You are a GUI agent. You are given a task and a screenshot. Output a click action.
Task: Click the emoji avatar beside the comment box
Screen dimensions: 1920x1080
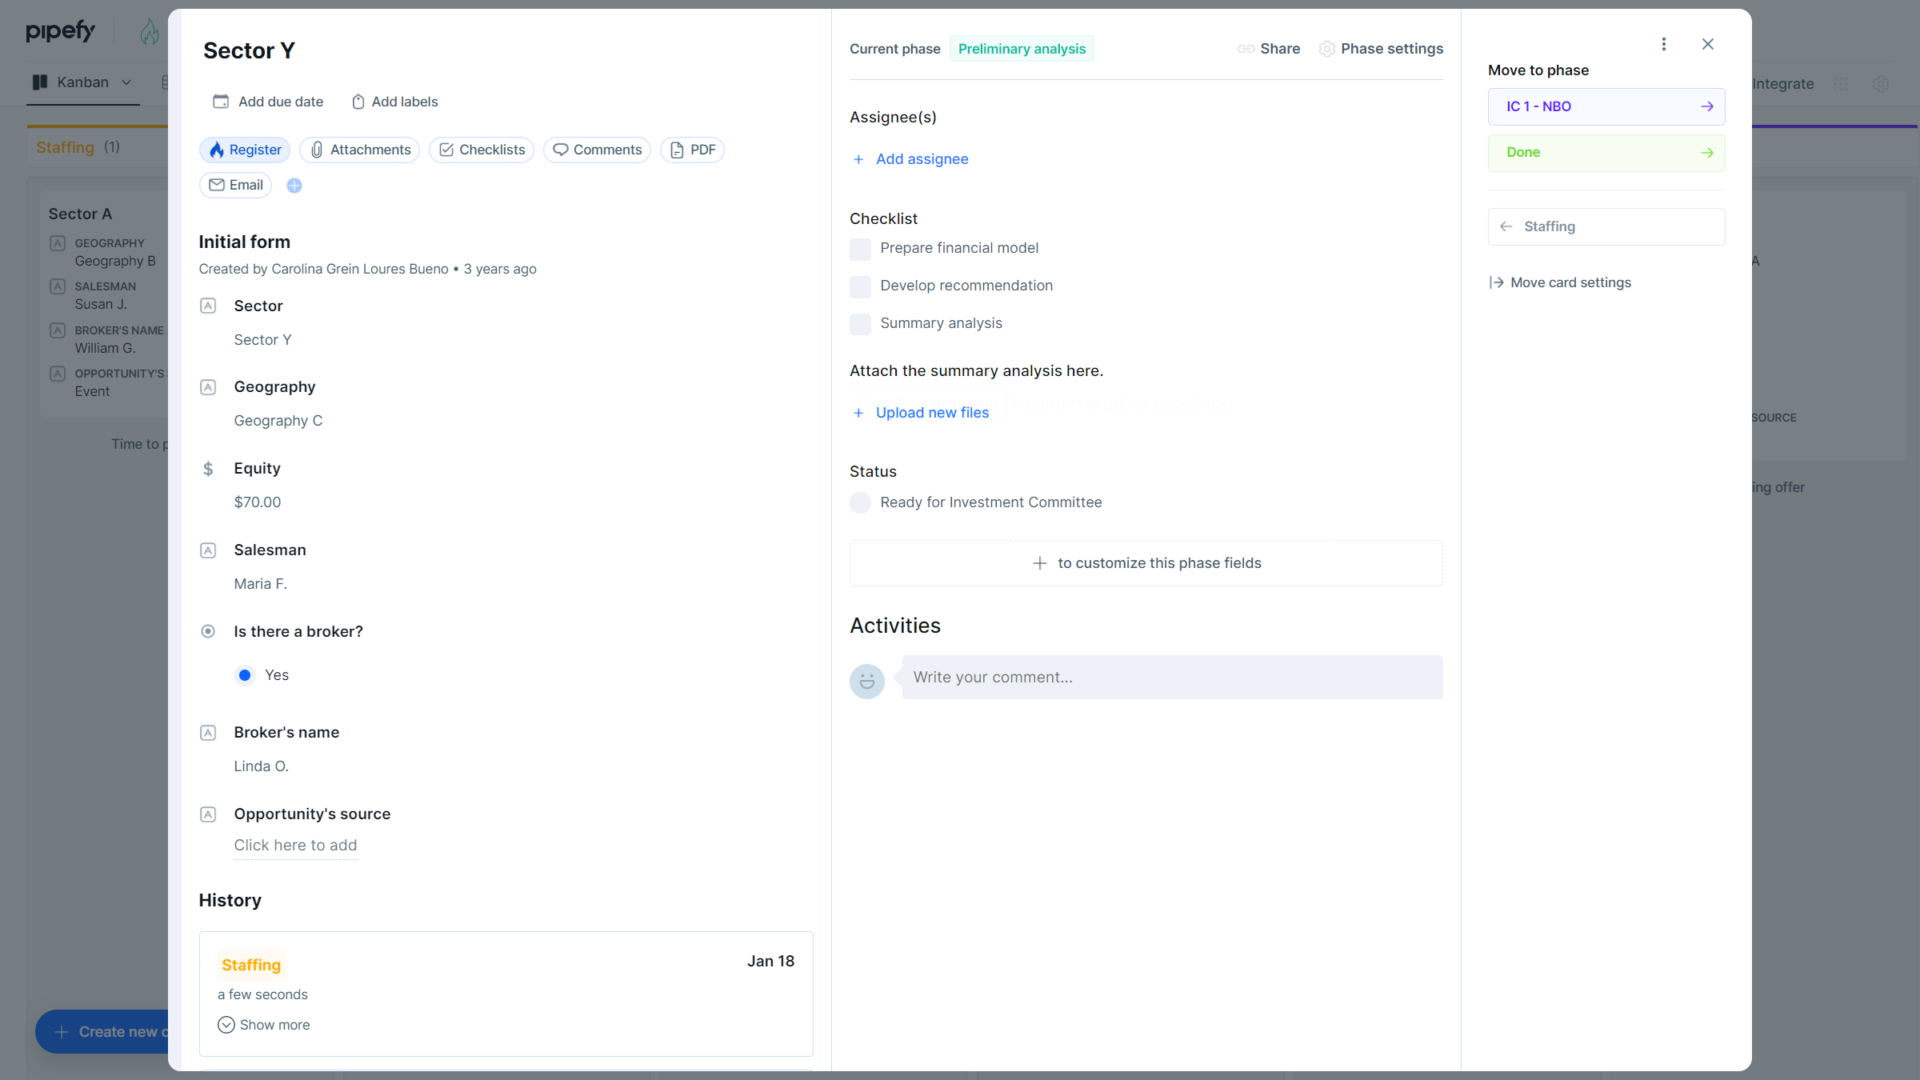click(867, 681)
